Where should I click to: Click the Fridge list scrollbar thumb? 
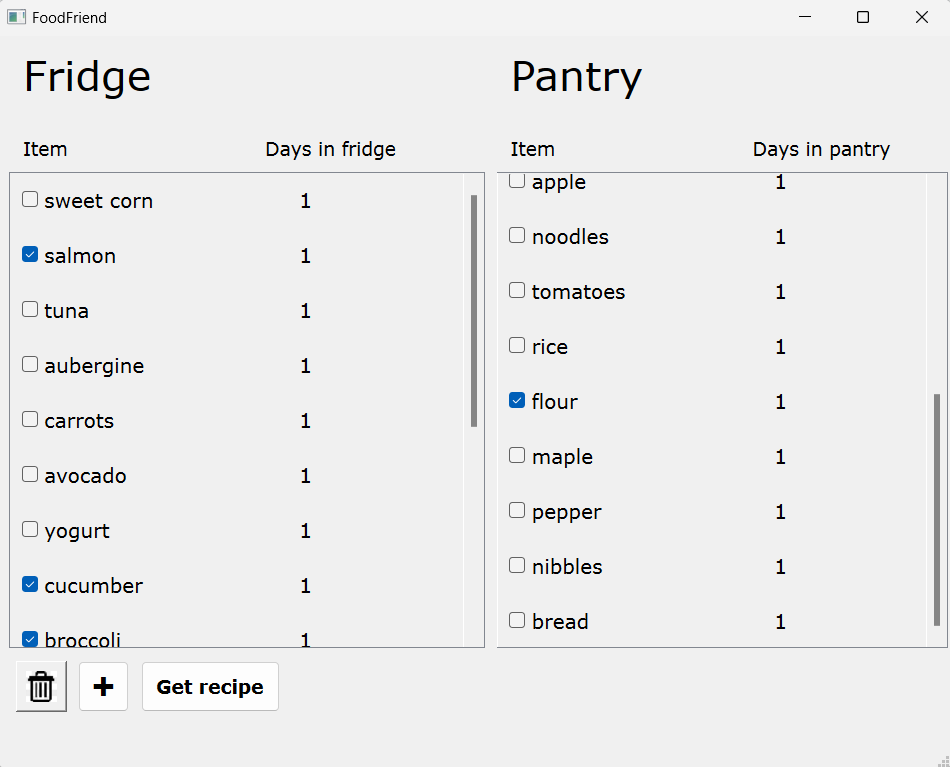coord(474,310)
